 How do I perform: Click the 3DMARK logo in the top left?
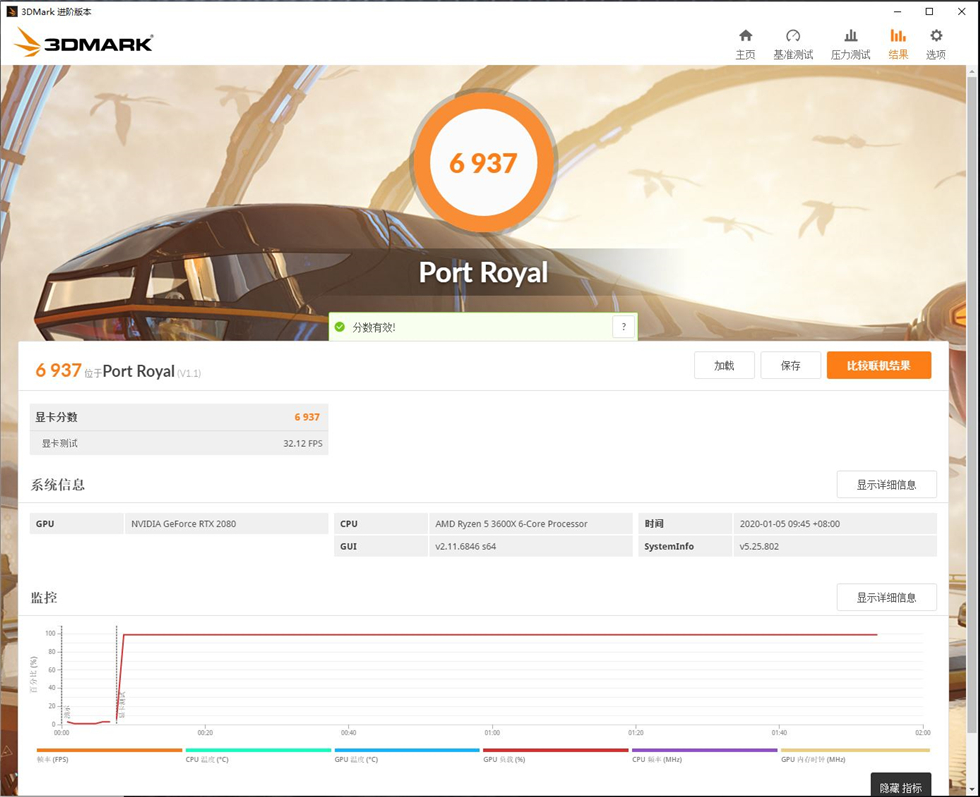82,41
